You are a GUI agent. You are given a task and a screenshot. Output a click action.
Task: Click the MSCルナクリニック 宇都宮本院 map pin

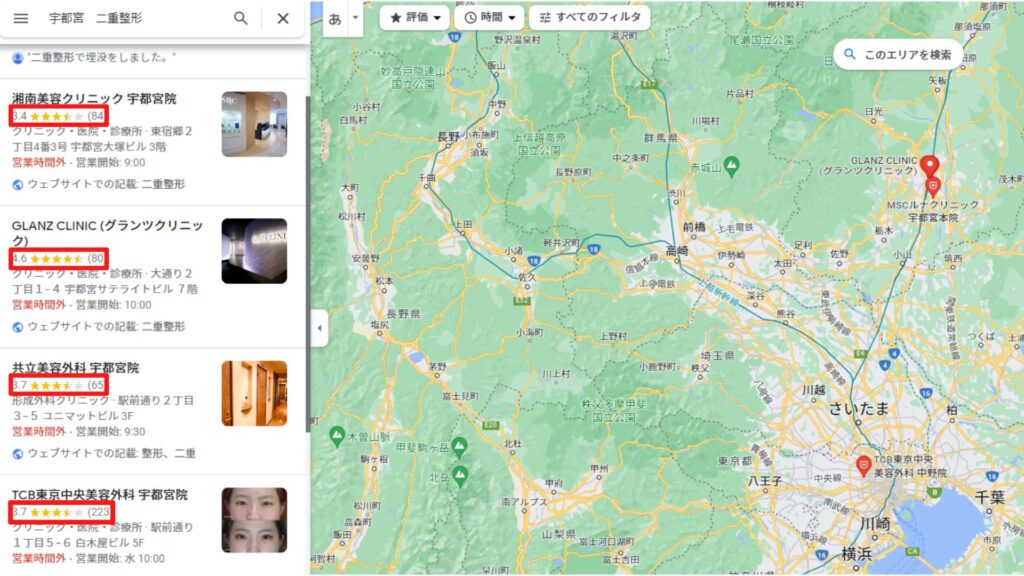coord(933,187)
